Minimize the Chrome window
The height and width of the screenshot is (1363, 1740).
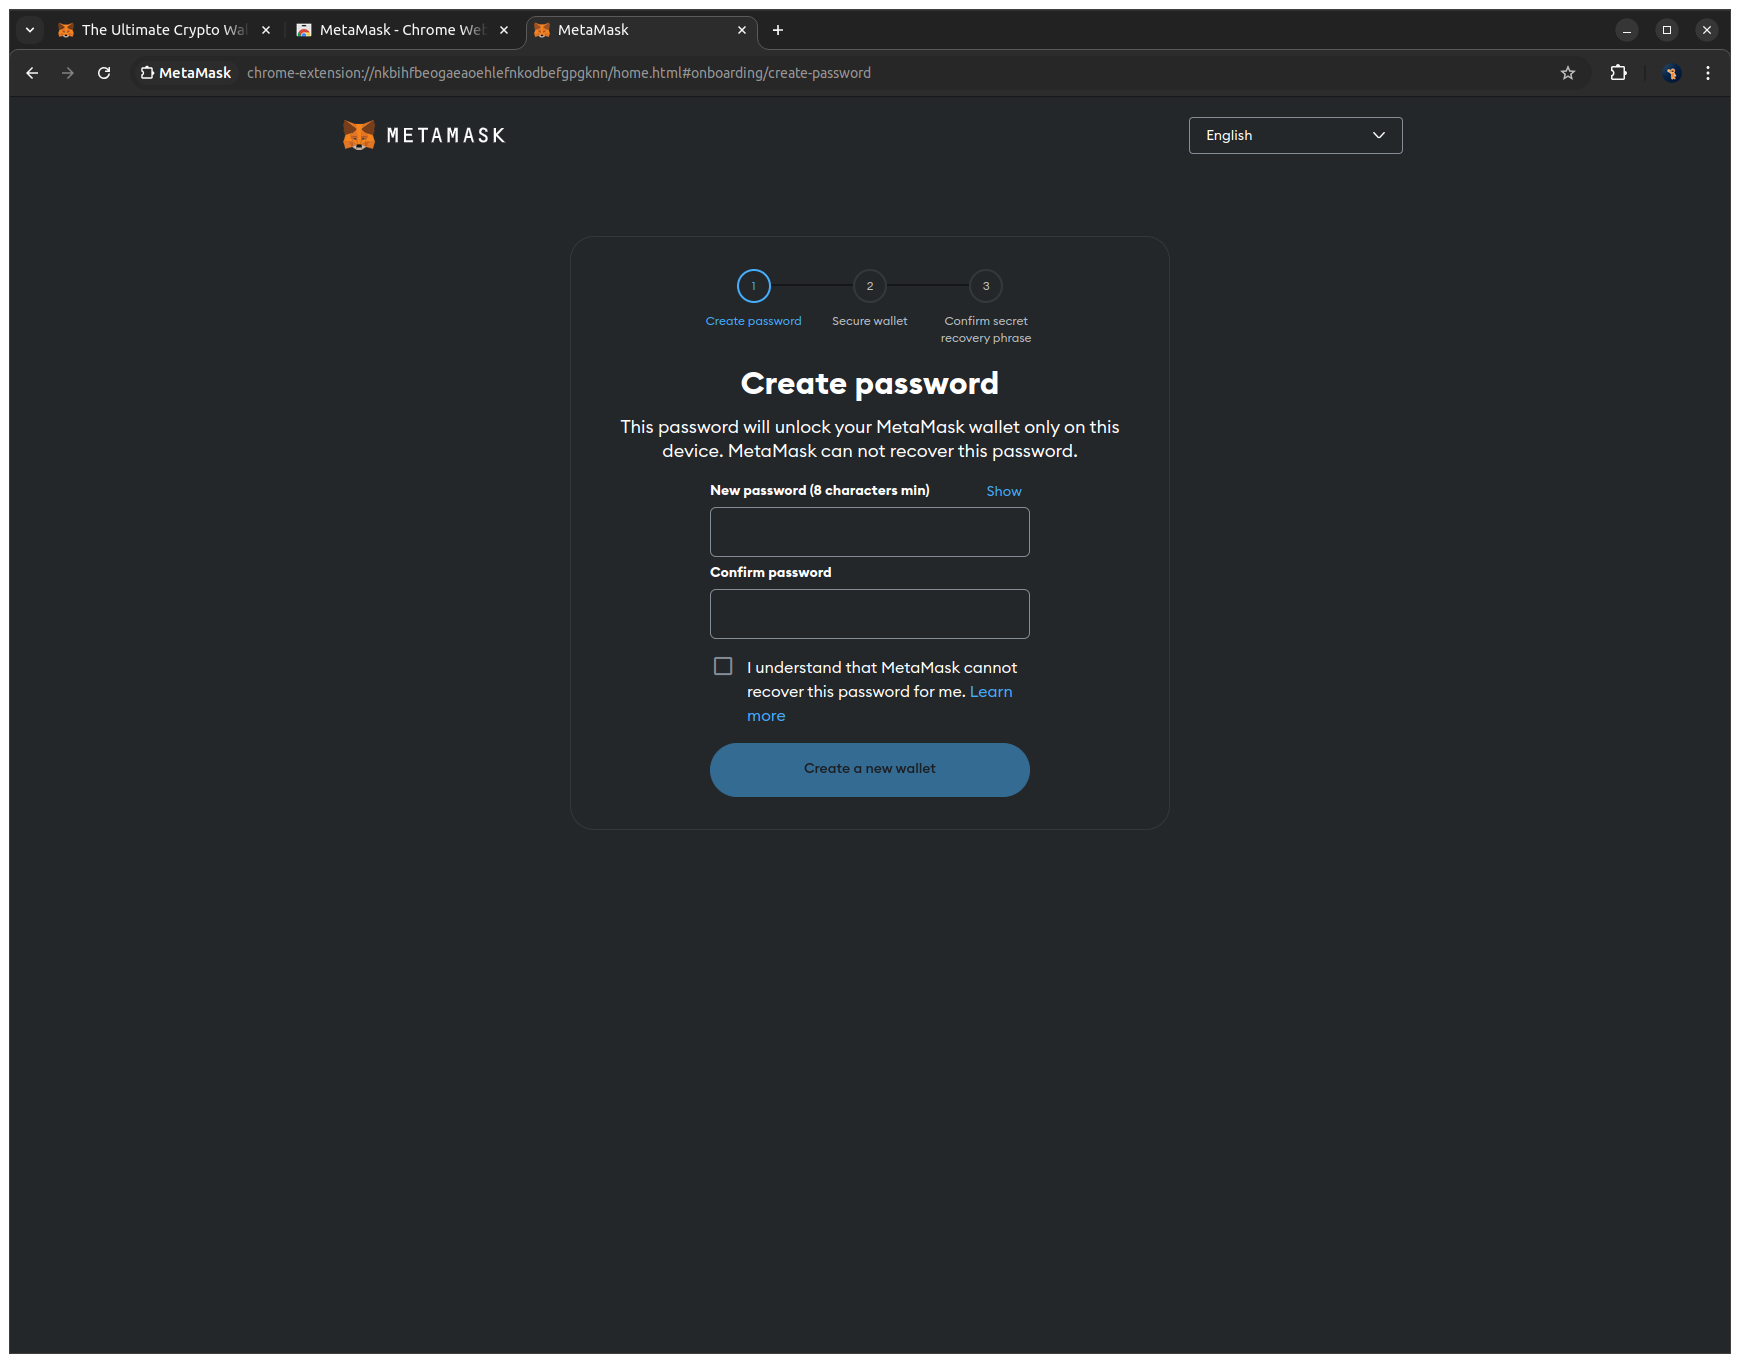pyautogui.click(x=1627, y=30)
